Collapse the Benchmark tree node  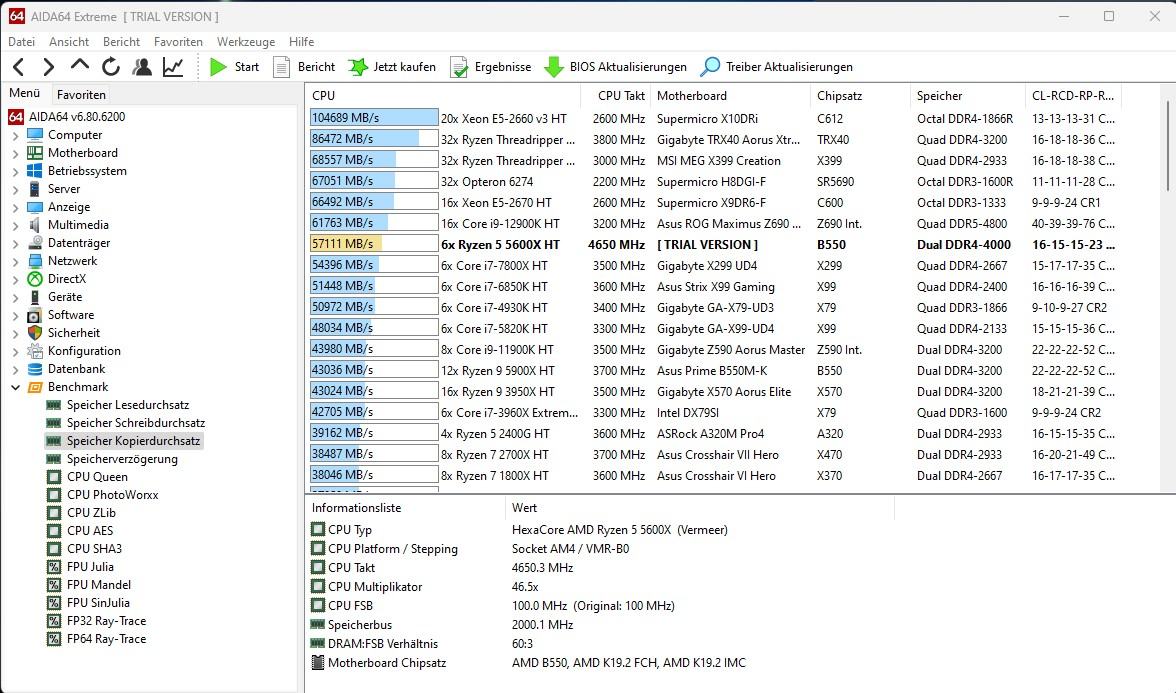pos(16,387)
